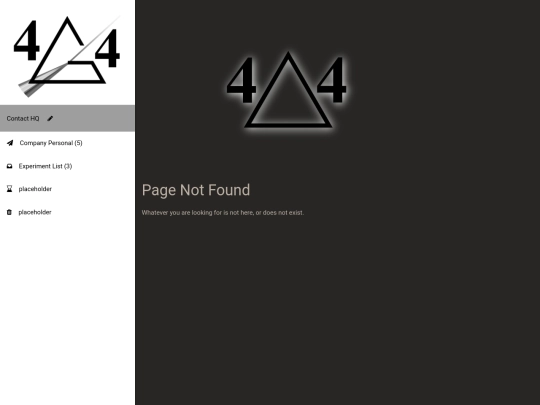
Task: Click the inbox icon beside Experiment List
Action: (9, 166)
